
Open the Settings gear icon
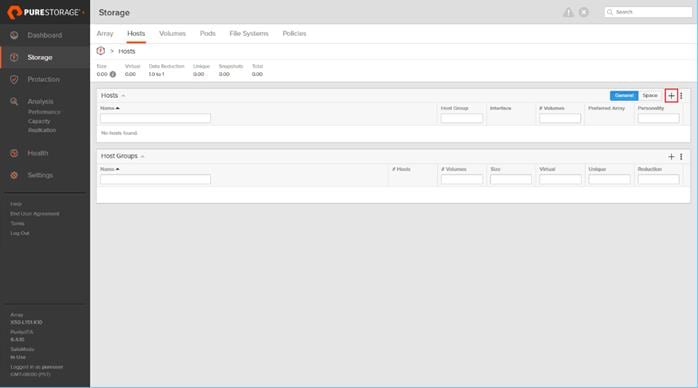[14, 175]
